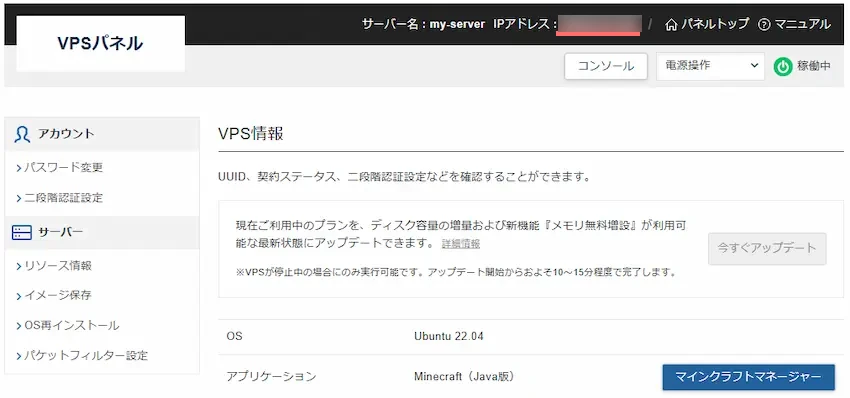Click the UUID description sentence
Viewport: 850px width, 398px height.
(x=404, y=177)
